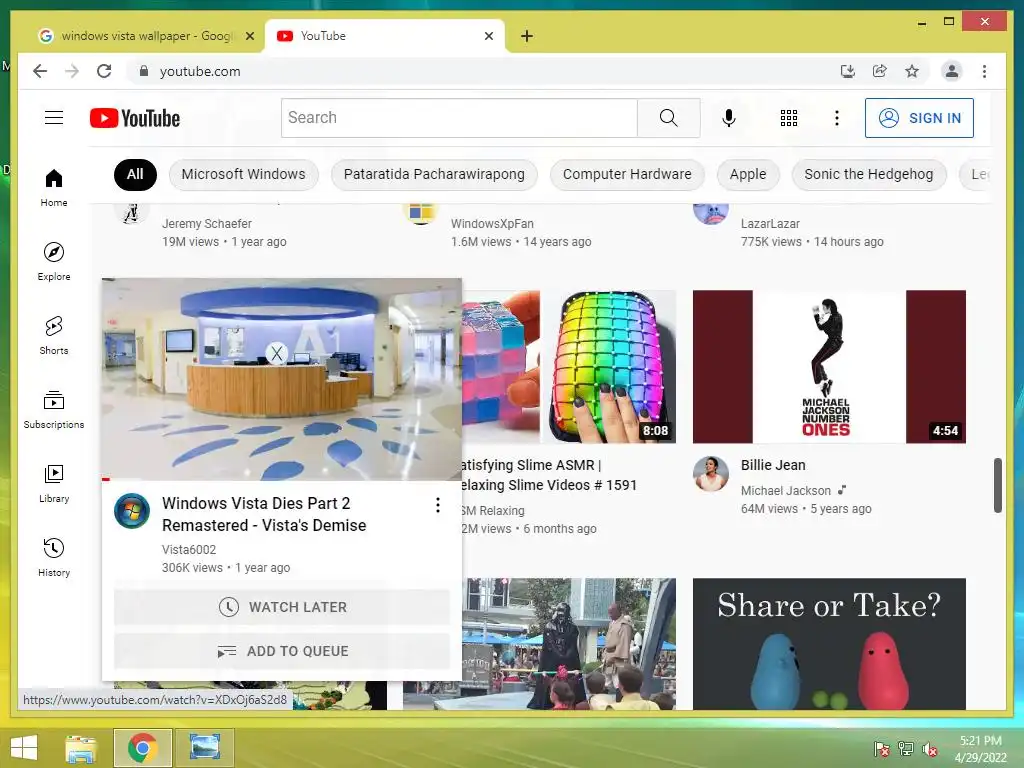
Task: Open Shorts in the sidebar
Action: pyautogui.click(x=54, y=336)
